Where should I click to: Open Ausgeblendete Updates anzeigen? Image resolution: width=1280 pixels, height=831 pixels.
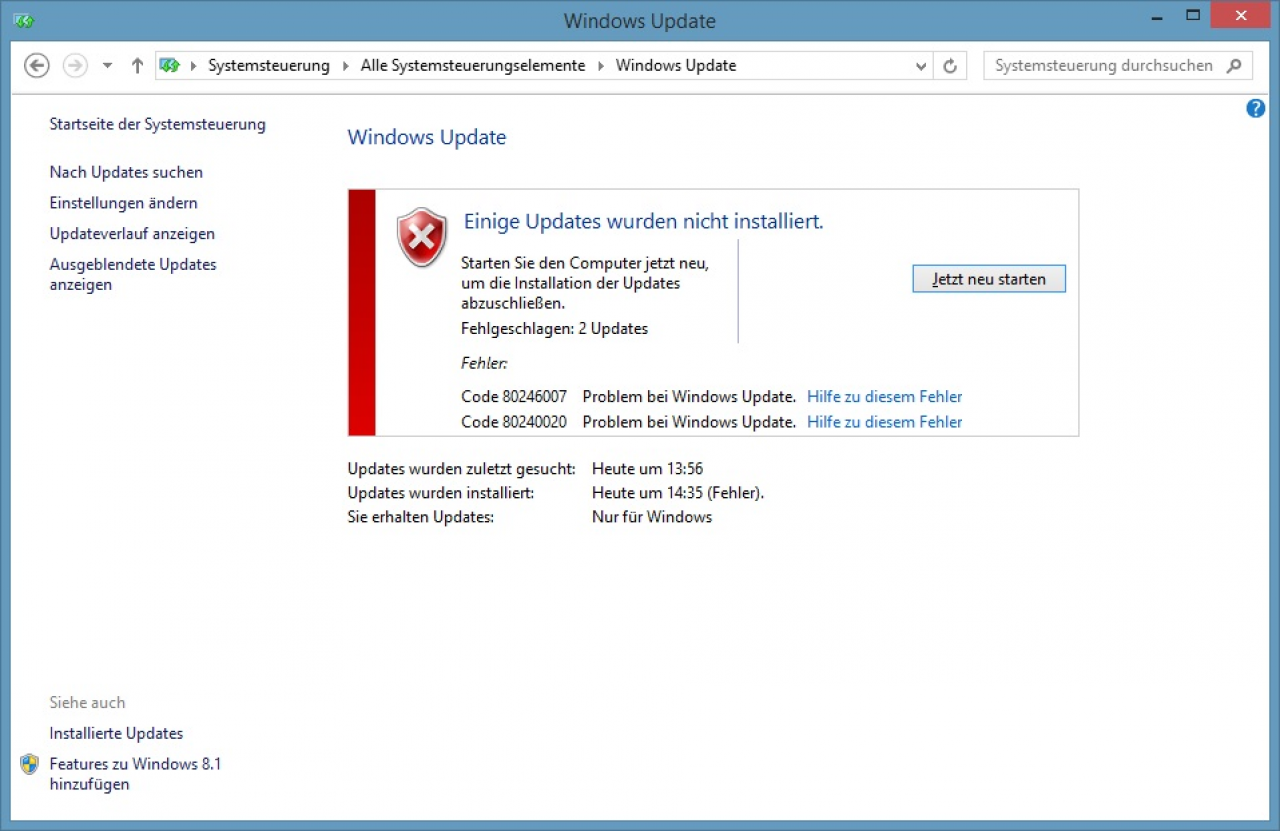[x=133, y=275]
